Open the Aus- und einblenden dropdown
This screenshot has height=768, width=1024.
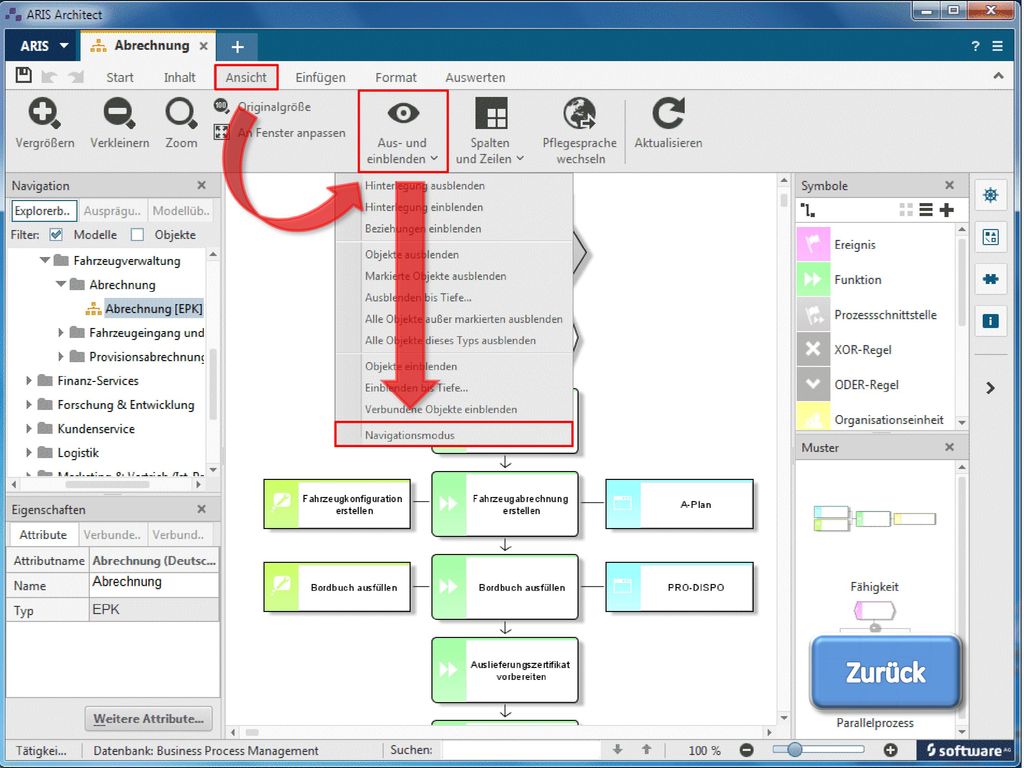(403, 131)
